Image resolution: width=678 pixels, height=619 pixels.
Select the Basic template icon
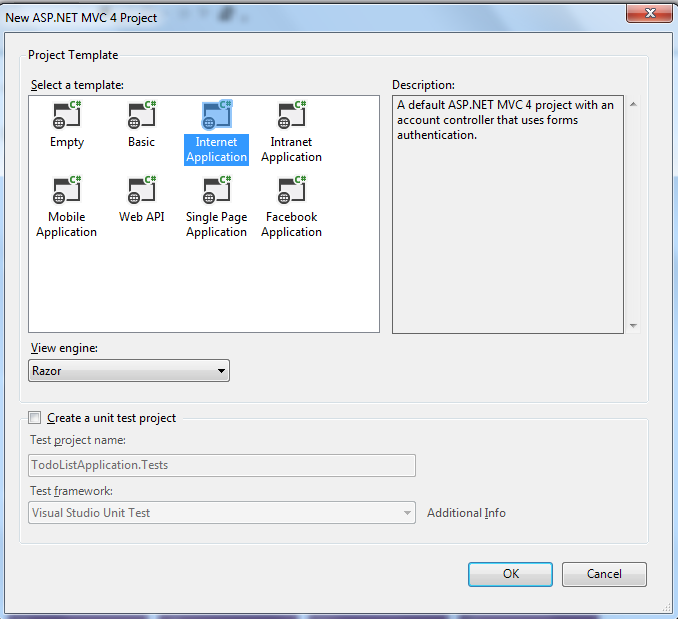coord(142,115)
